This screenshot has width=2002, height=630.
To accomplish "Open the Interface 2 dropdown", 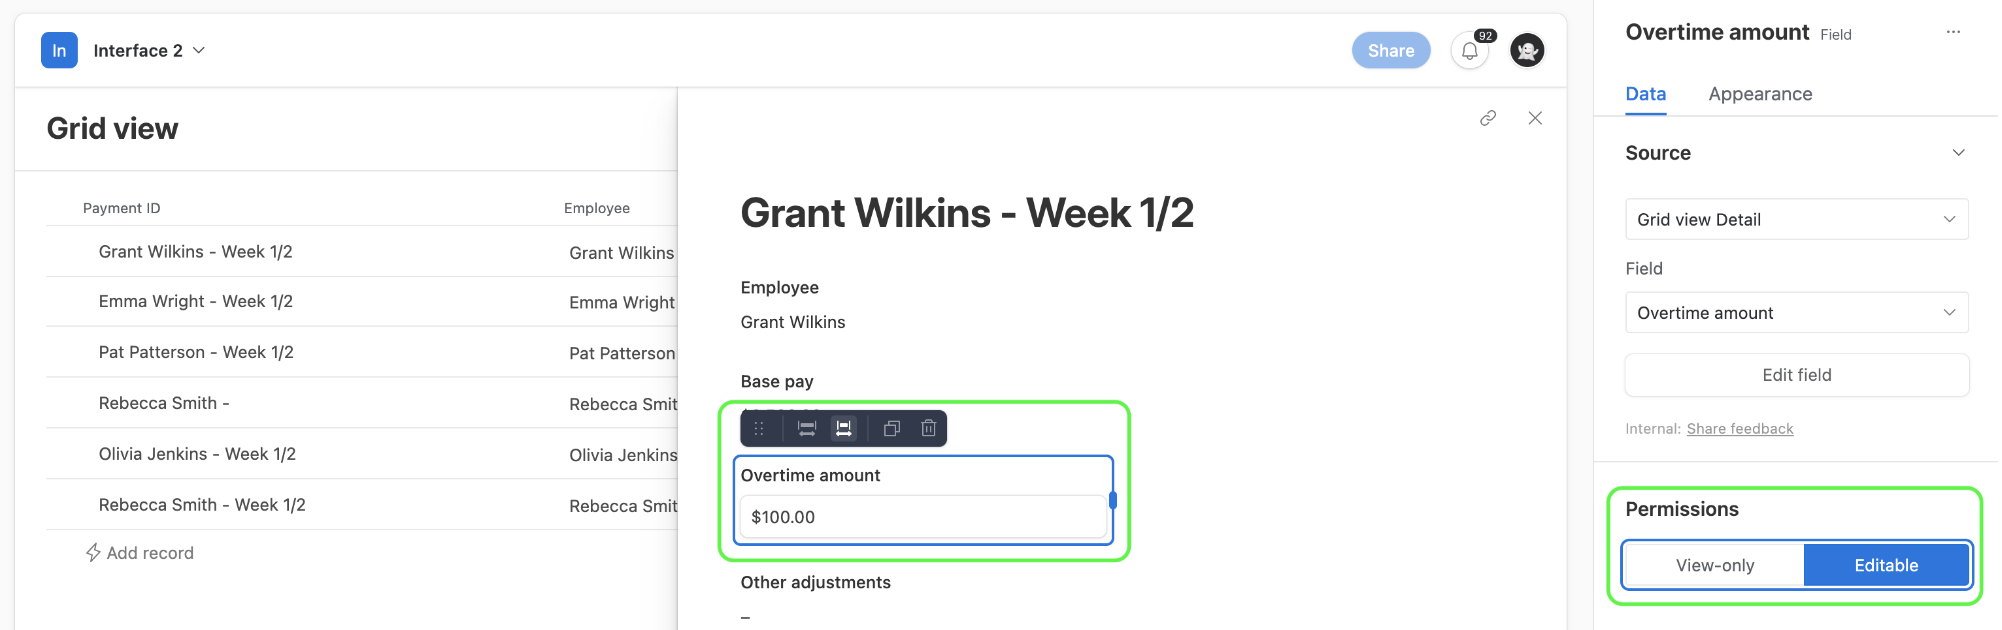I will [149, 50].
